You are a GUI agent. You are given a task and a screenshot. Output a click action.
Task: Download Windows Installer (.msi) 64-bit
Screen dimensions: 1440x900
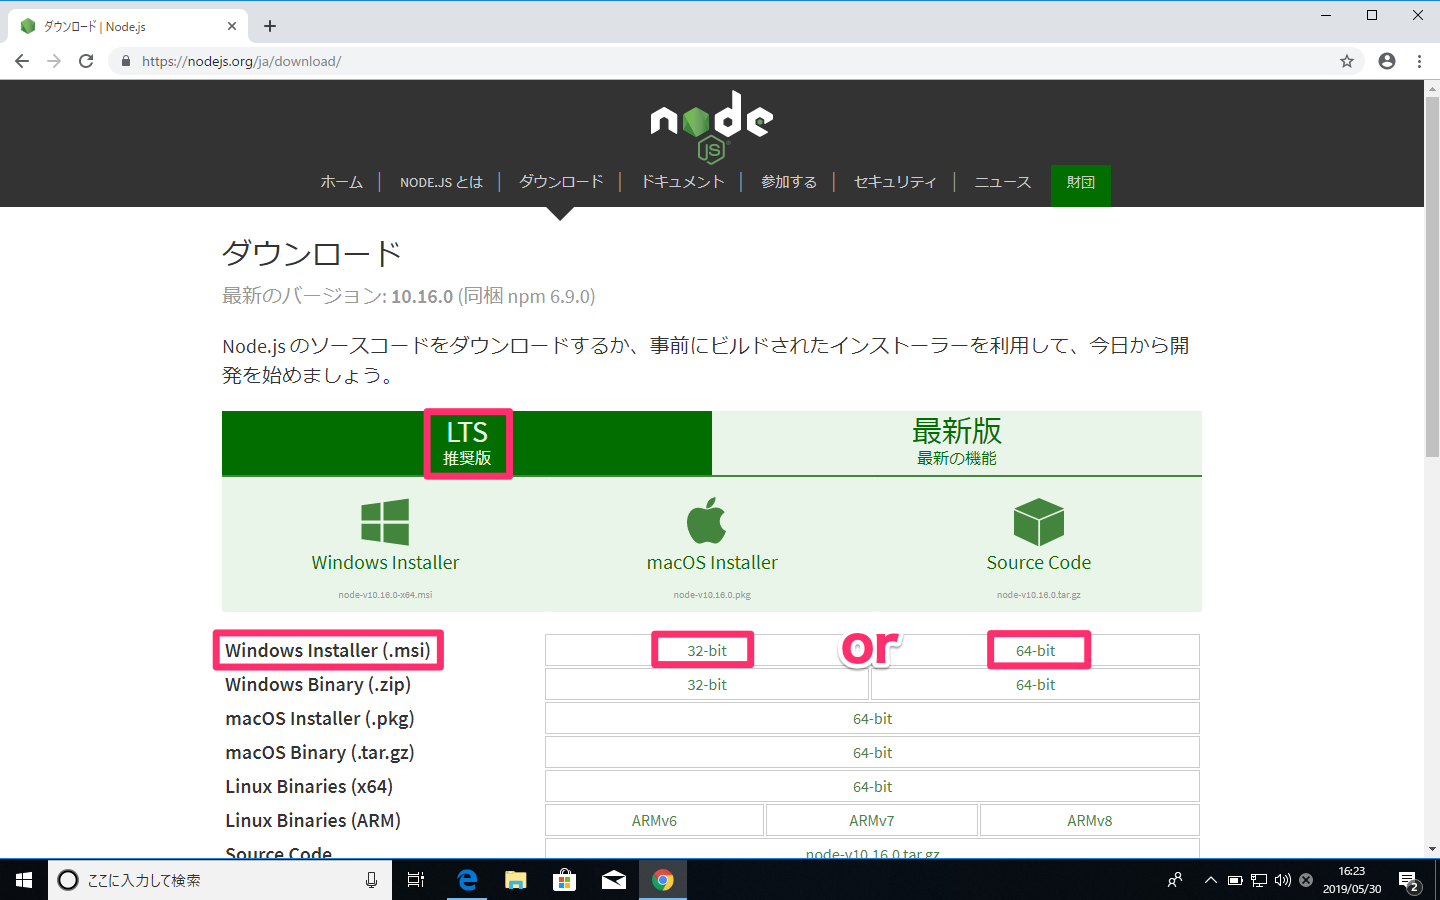(x=1035, y=651)
